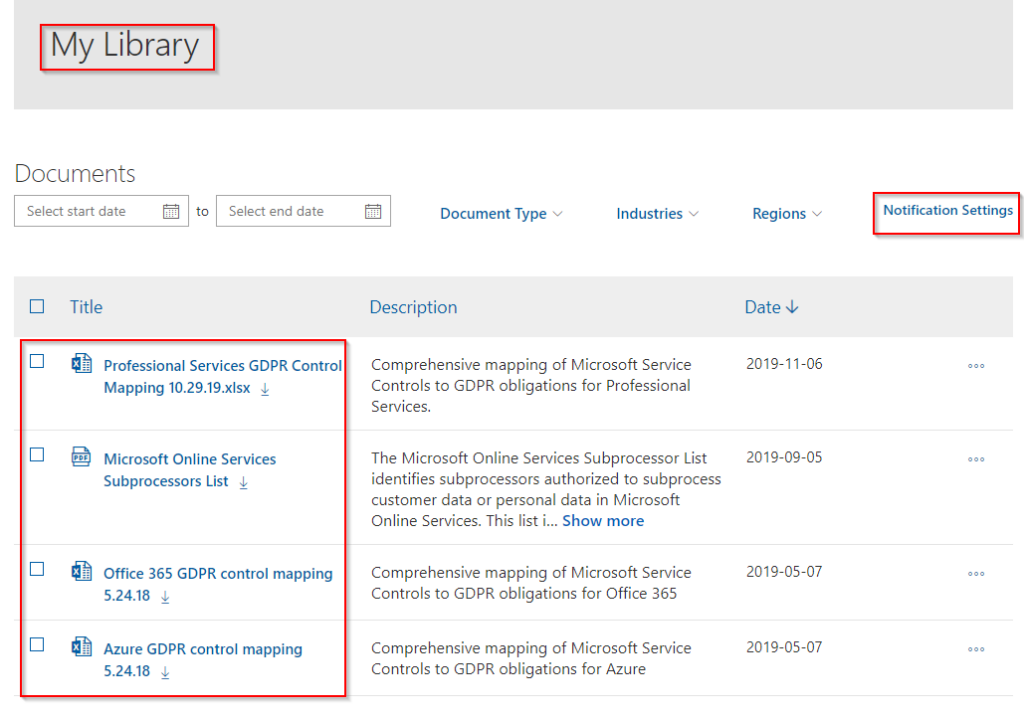Open more options for Azure GDPR row

click(x=976, y=649)
